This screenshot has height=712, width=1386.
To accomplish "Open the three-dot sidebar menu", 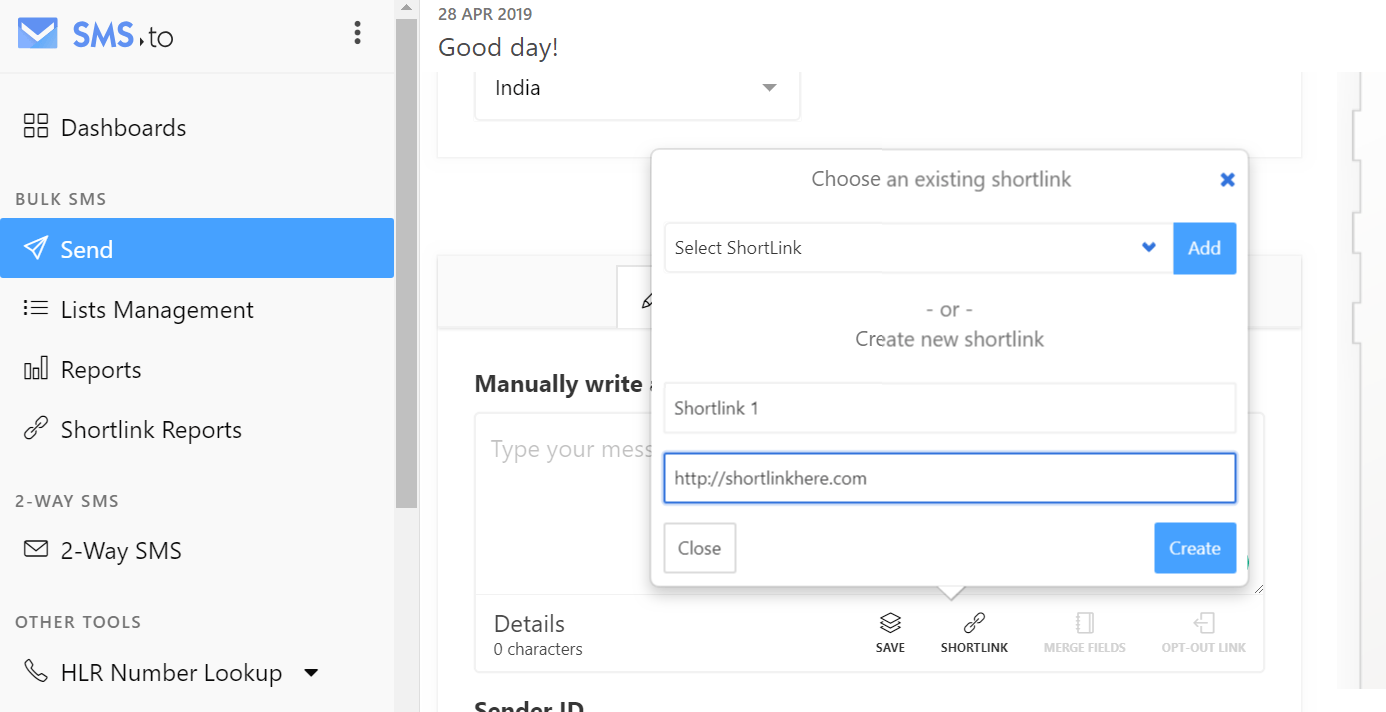I will pos(357,34).
